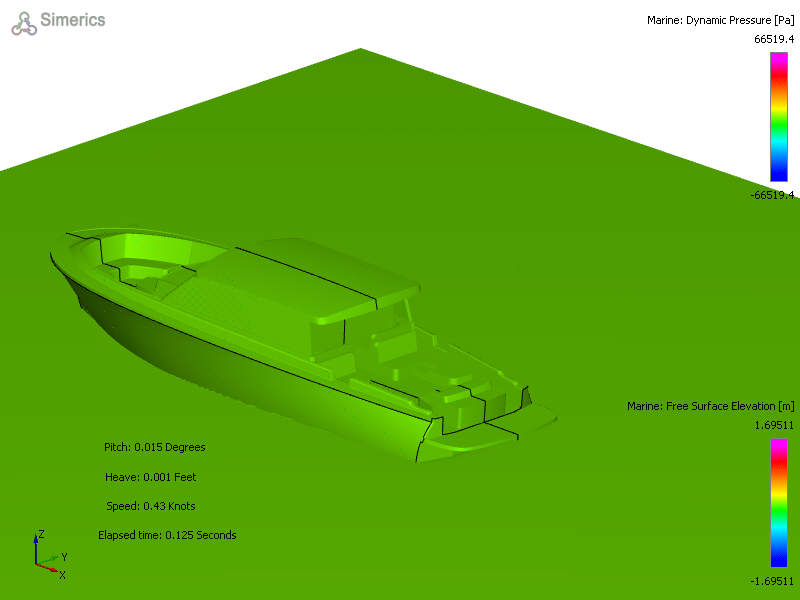Click the Dynamic Pressure color bar
The width and height of the screenshot is (800, 600).
(x=779, y=117)
